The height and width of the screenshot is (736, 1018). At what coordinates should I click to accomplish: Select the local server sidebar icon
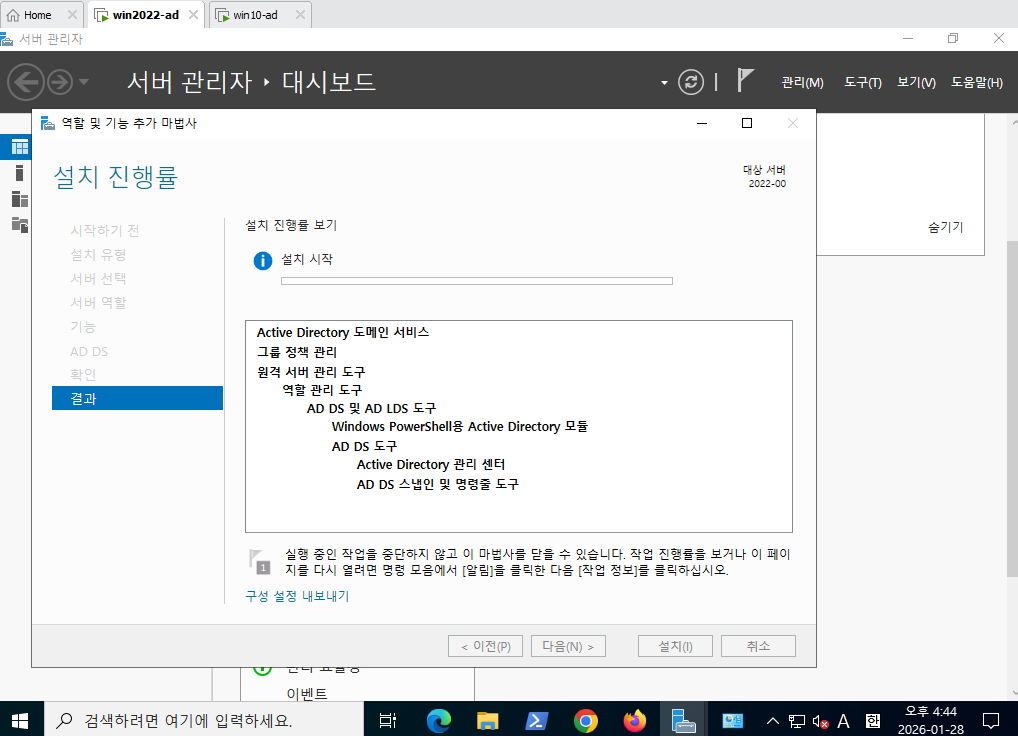click(x=19, y=173)
